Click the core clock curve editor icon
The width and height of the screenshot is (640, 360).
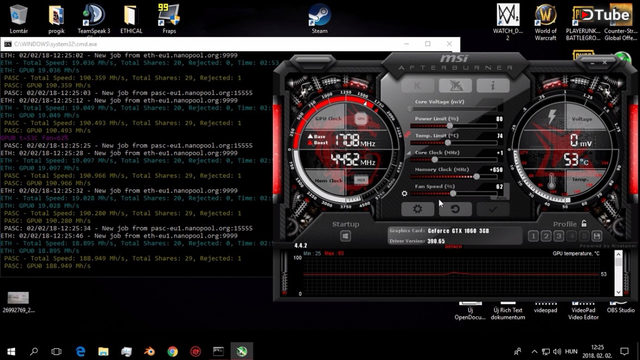click(x=408, y=153)
